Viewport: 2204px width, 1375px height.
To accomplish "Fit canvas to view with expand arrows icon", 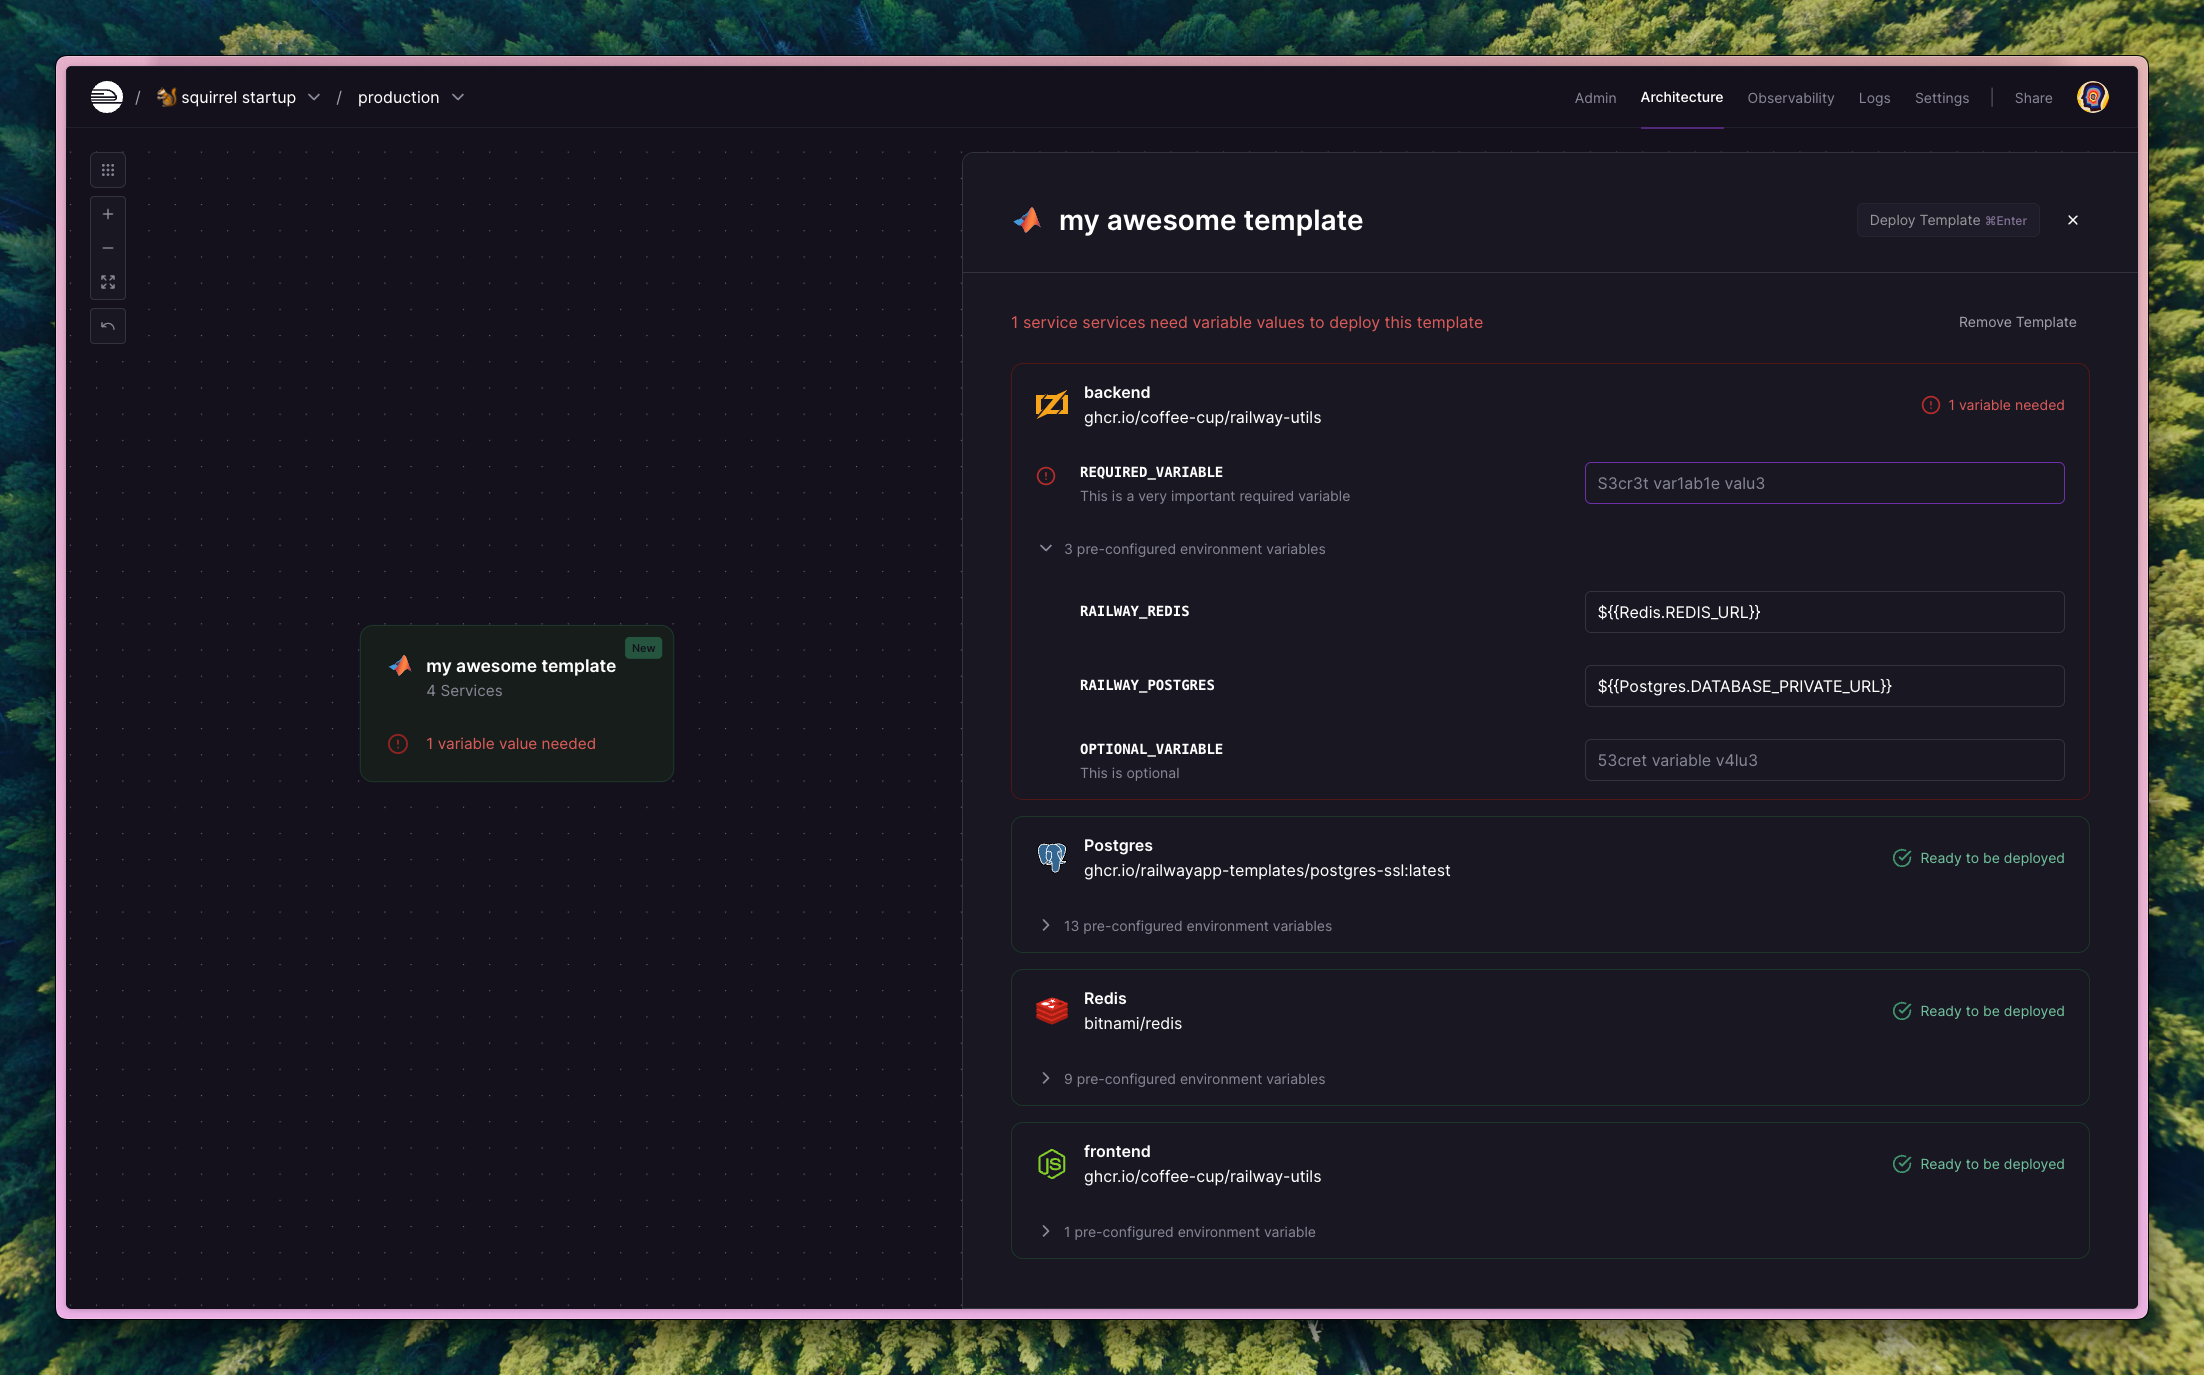I will point(107,281).
